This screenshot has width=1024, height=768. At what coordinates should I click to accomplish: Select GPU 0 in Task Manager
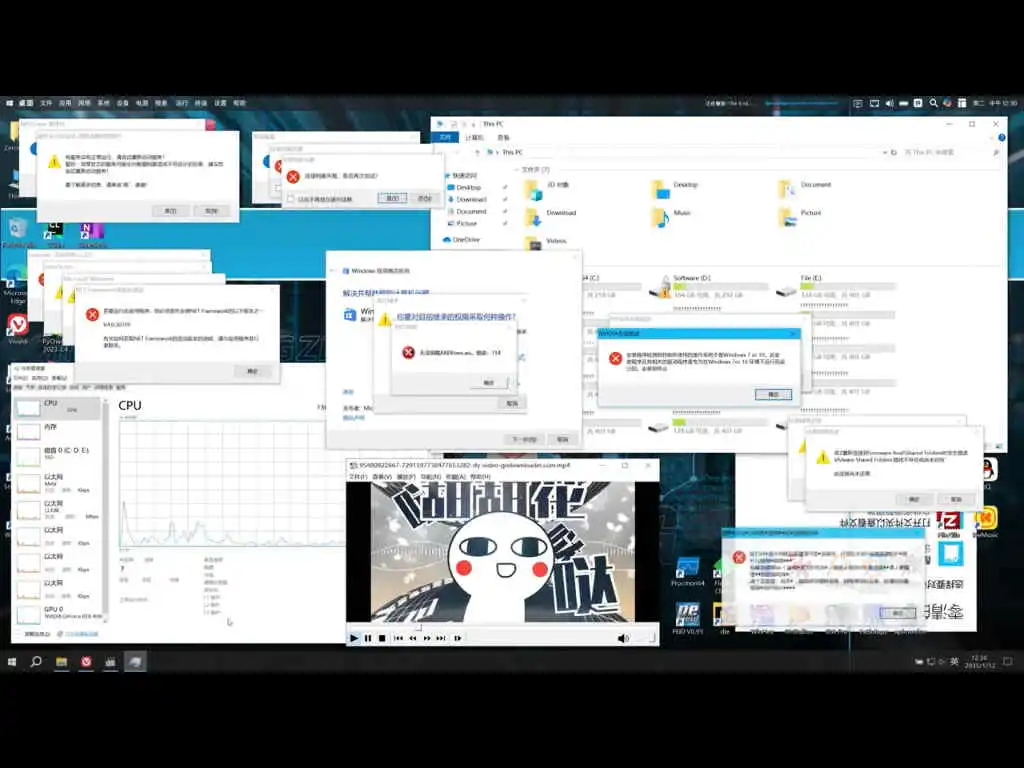pyautogui.click(x=57, y=613)
